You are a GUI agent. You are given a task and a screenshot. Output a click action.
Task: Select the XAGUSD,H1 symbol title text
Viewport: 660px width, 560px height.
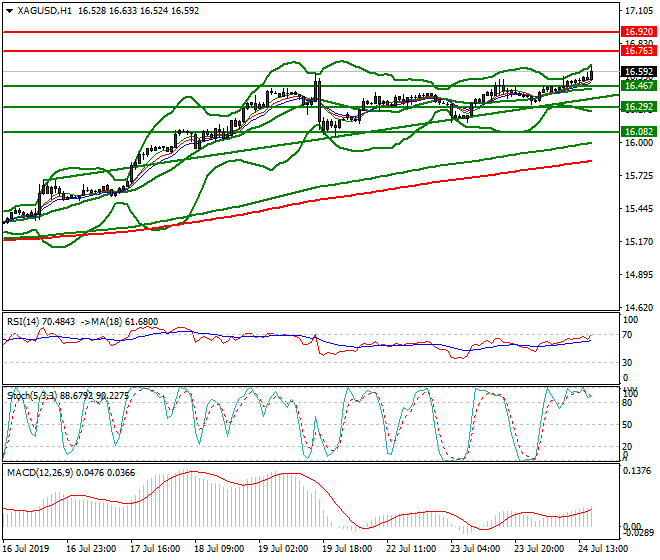pyautogui.click(x=45, y=11)
